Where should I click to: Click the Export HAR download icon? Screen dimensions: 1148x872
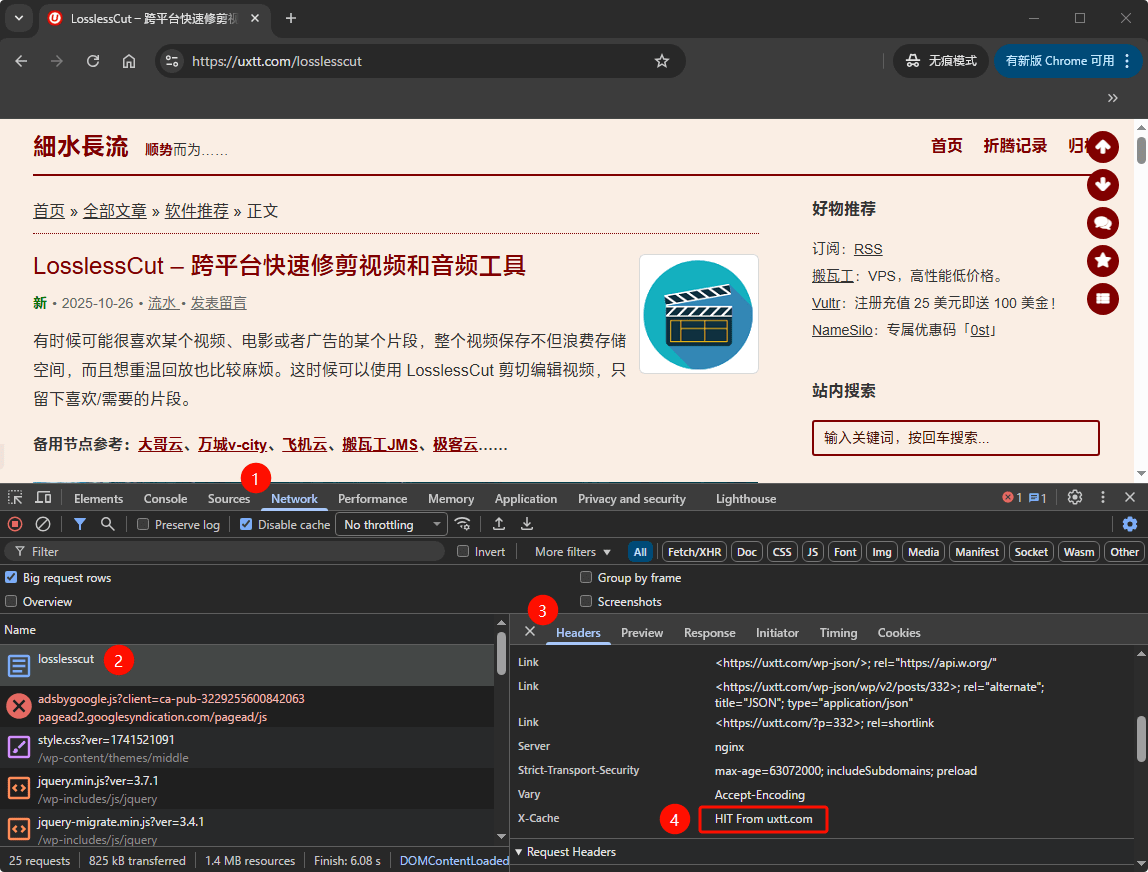pos(527,524)
